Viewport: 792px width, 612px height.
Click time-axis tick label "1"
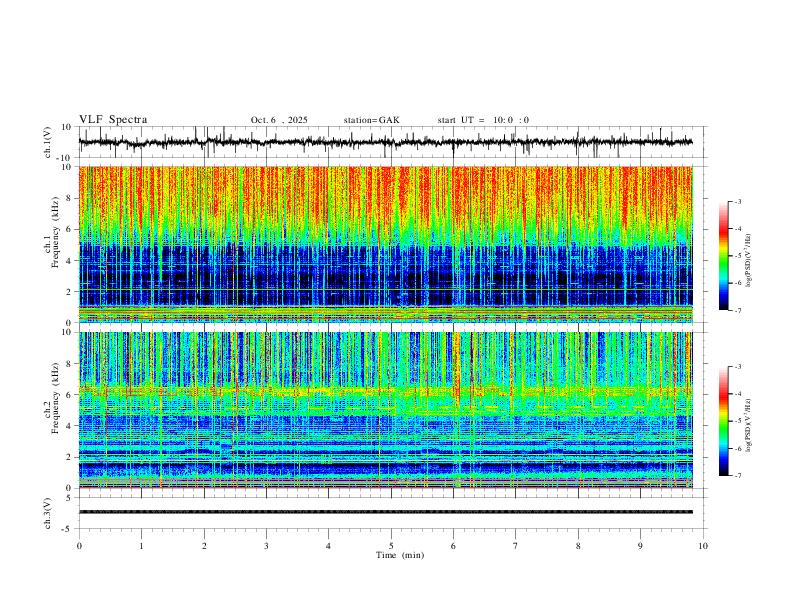tap(141, 546)
